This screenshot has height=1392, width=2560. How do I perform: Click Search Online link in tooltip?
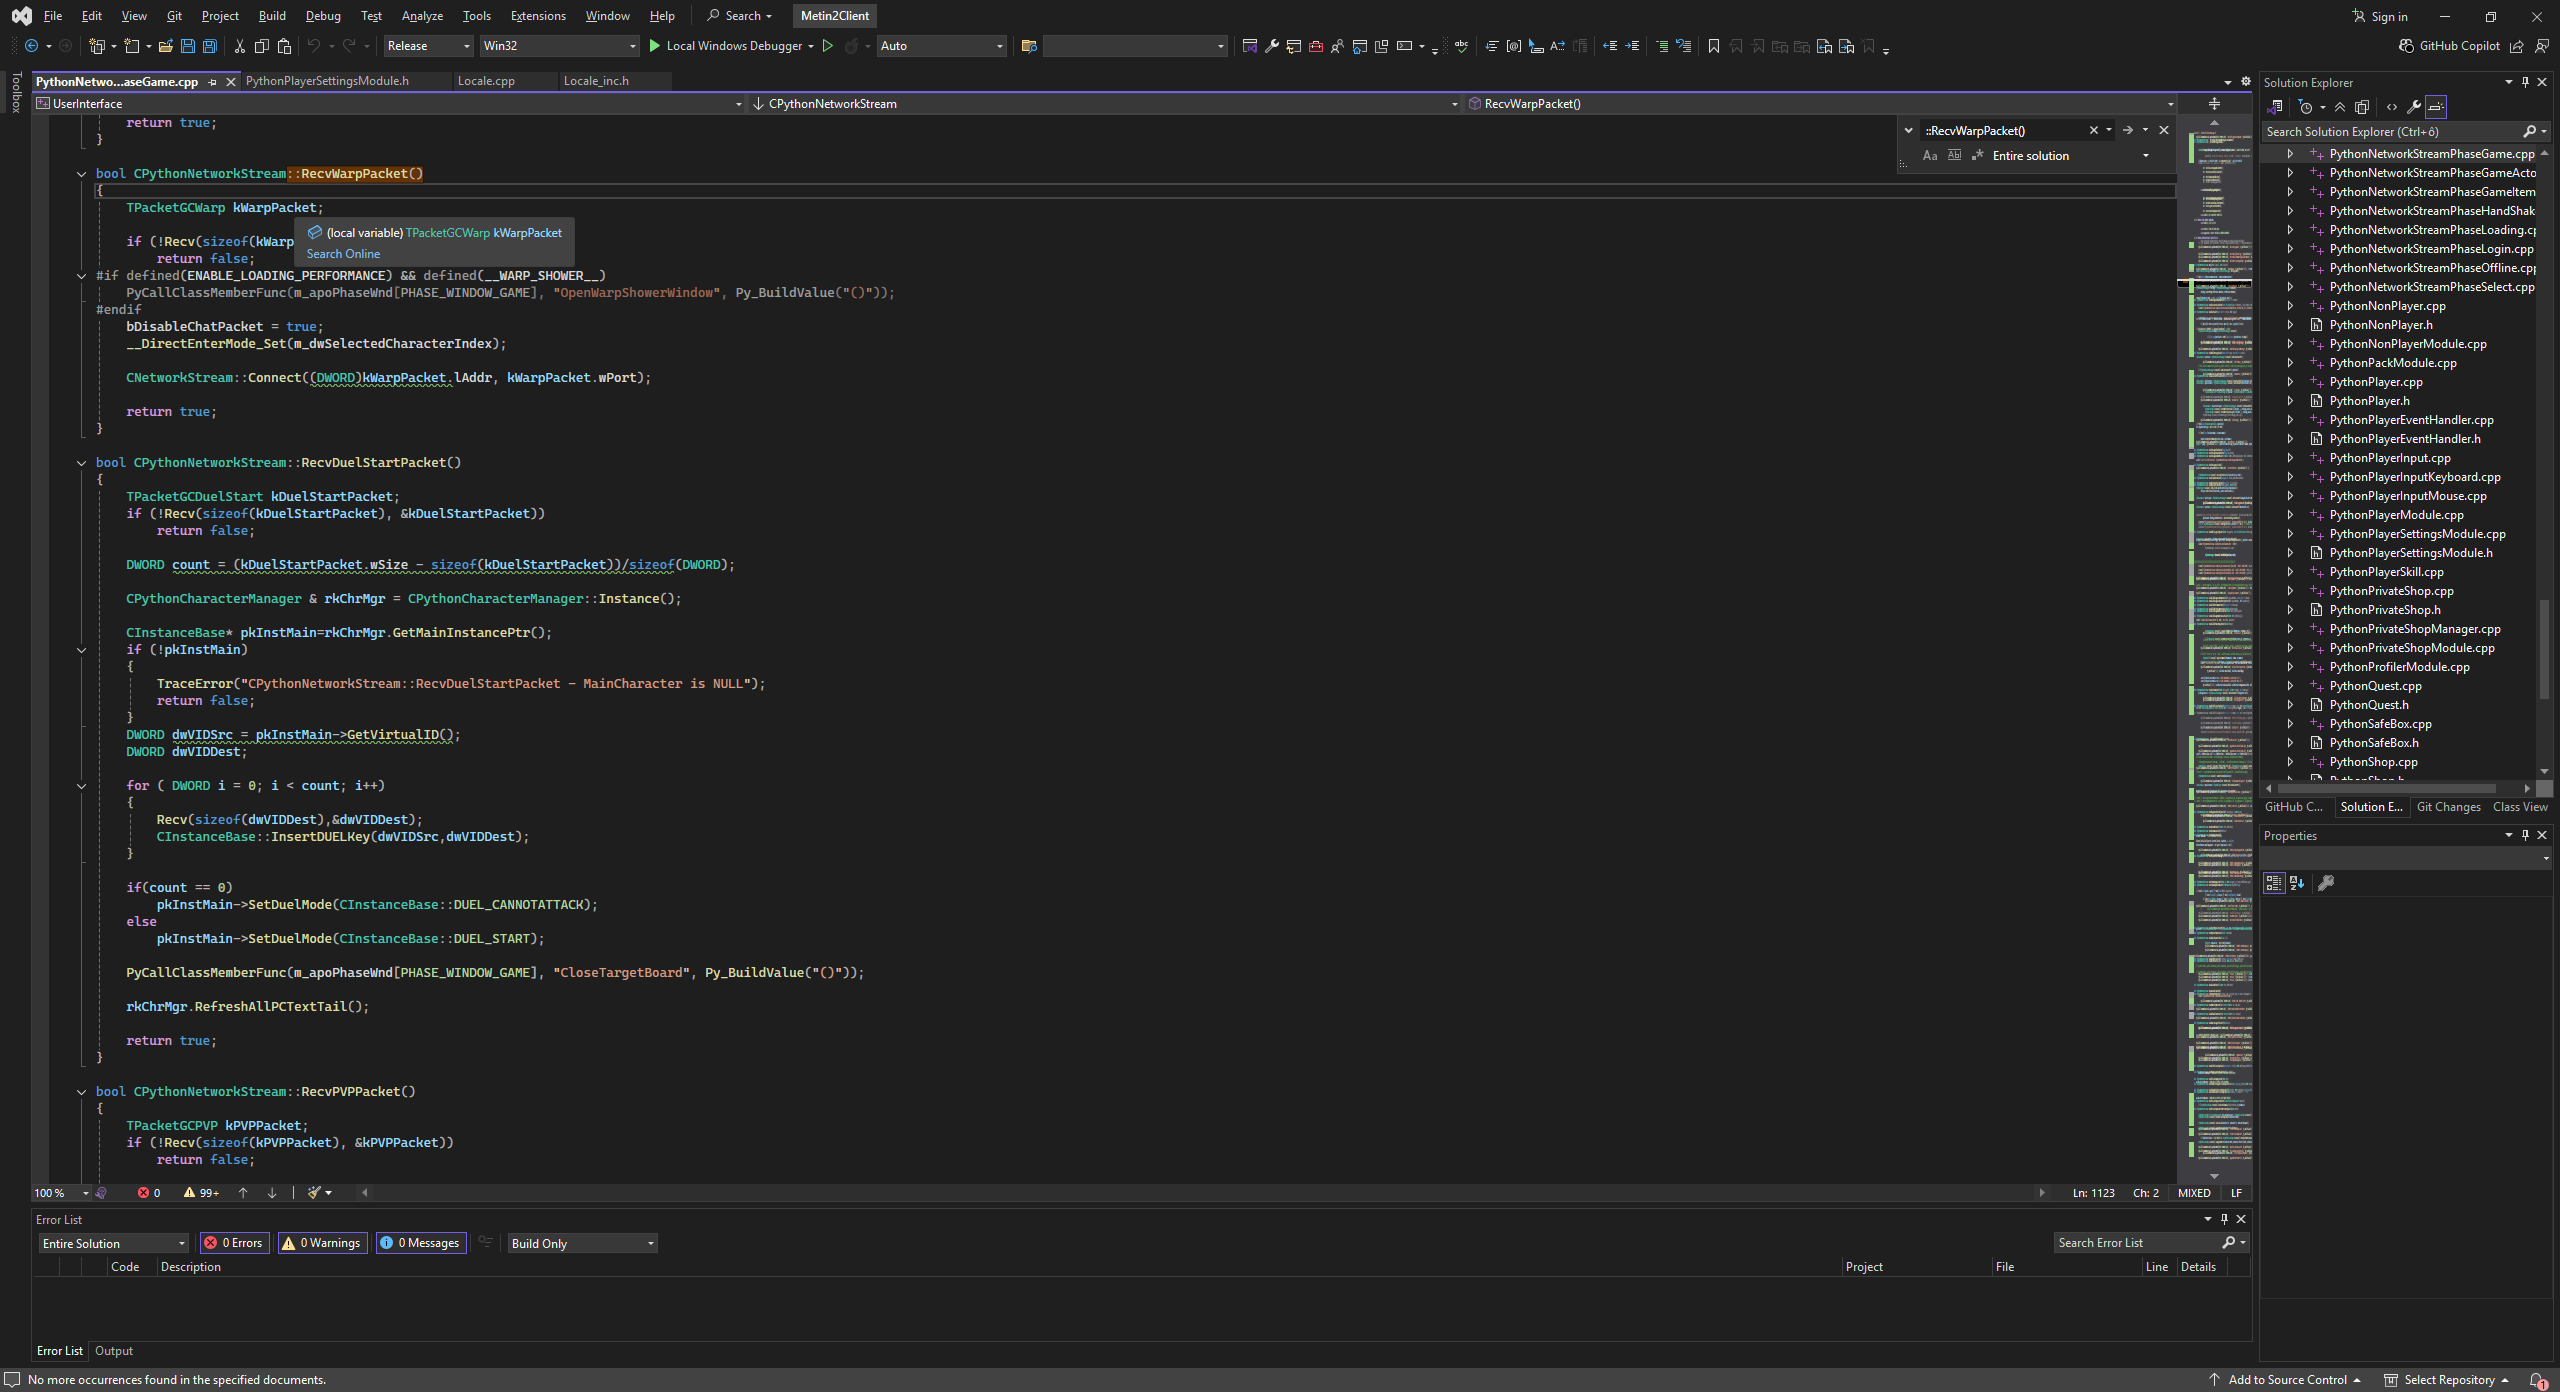point(343,254)
